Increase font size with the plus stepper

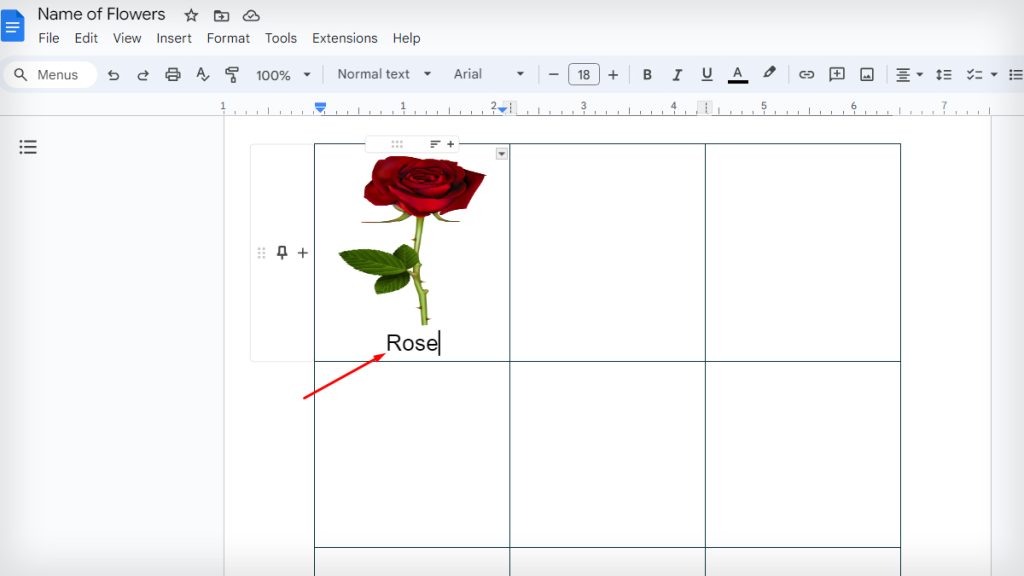611,74
